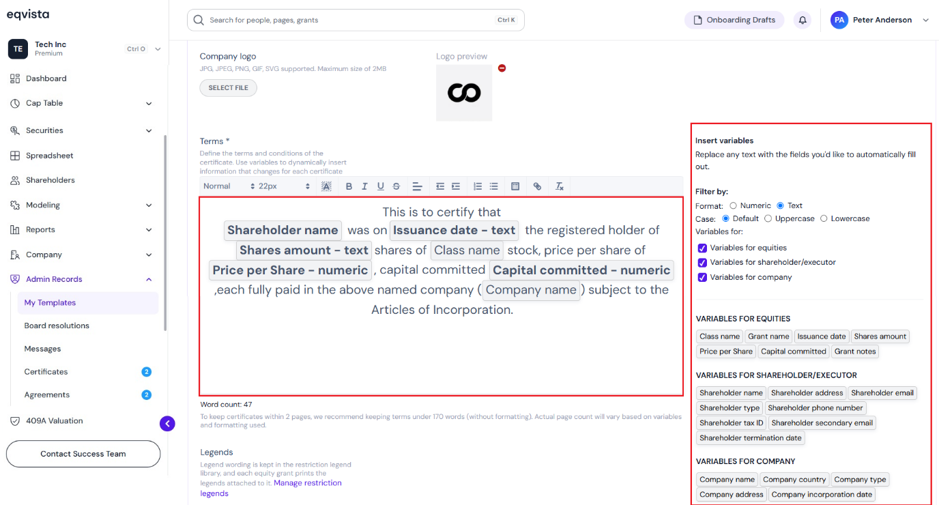Insert a bulleted list

(493, 186)
